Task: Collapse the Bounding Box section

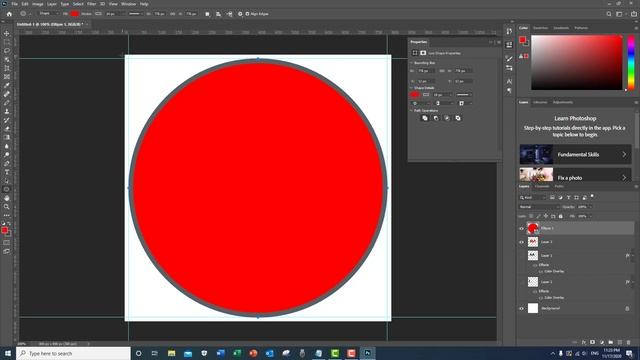Action: point(411,63)
